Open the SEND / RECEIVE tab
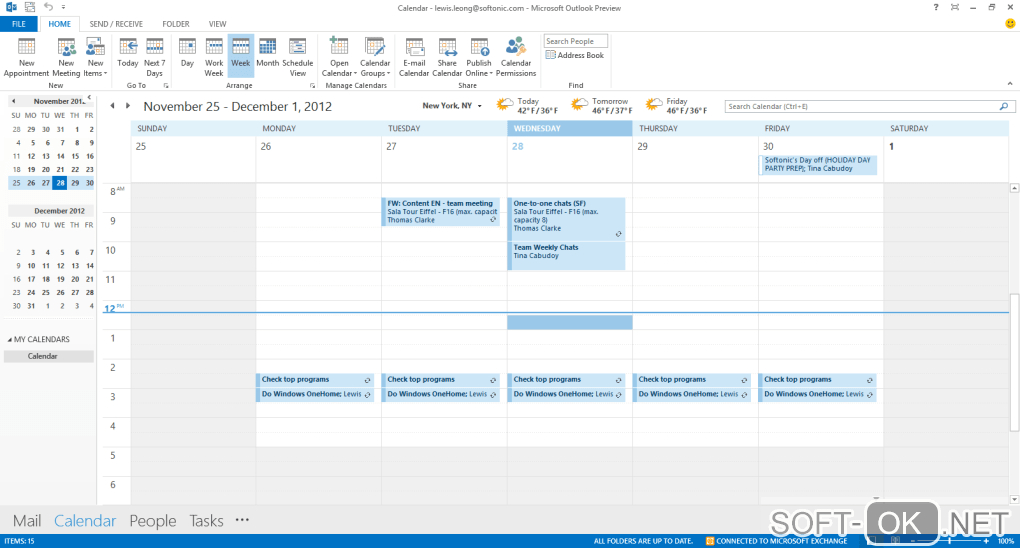The image size is (1020, 548). (116, 24)
